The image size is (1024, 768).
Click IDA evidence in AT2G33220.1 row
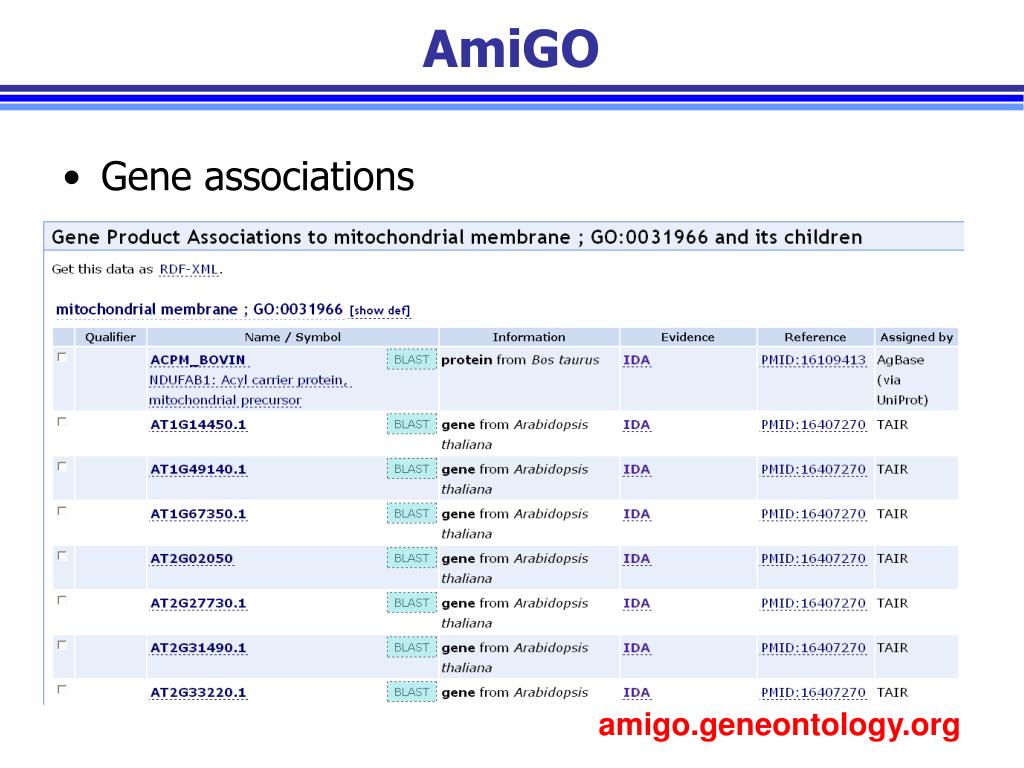637,692
